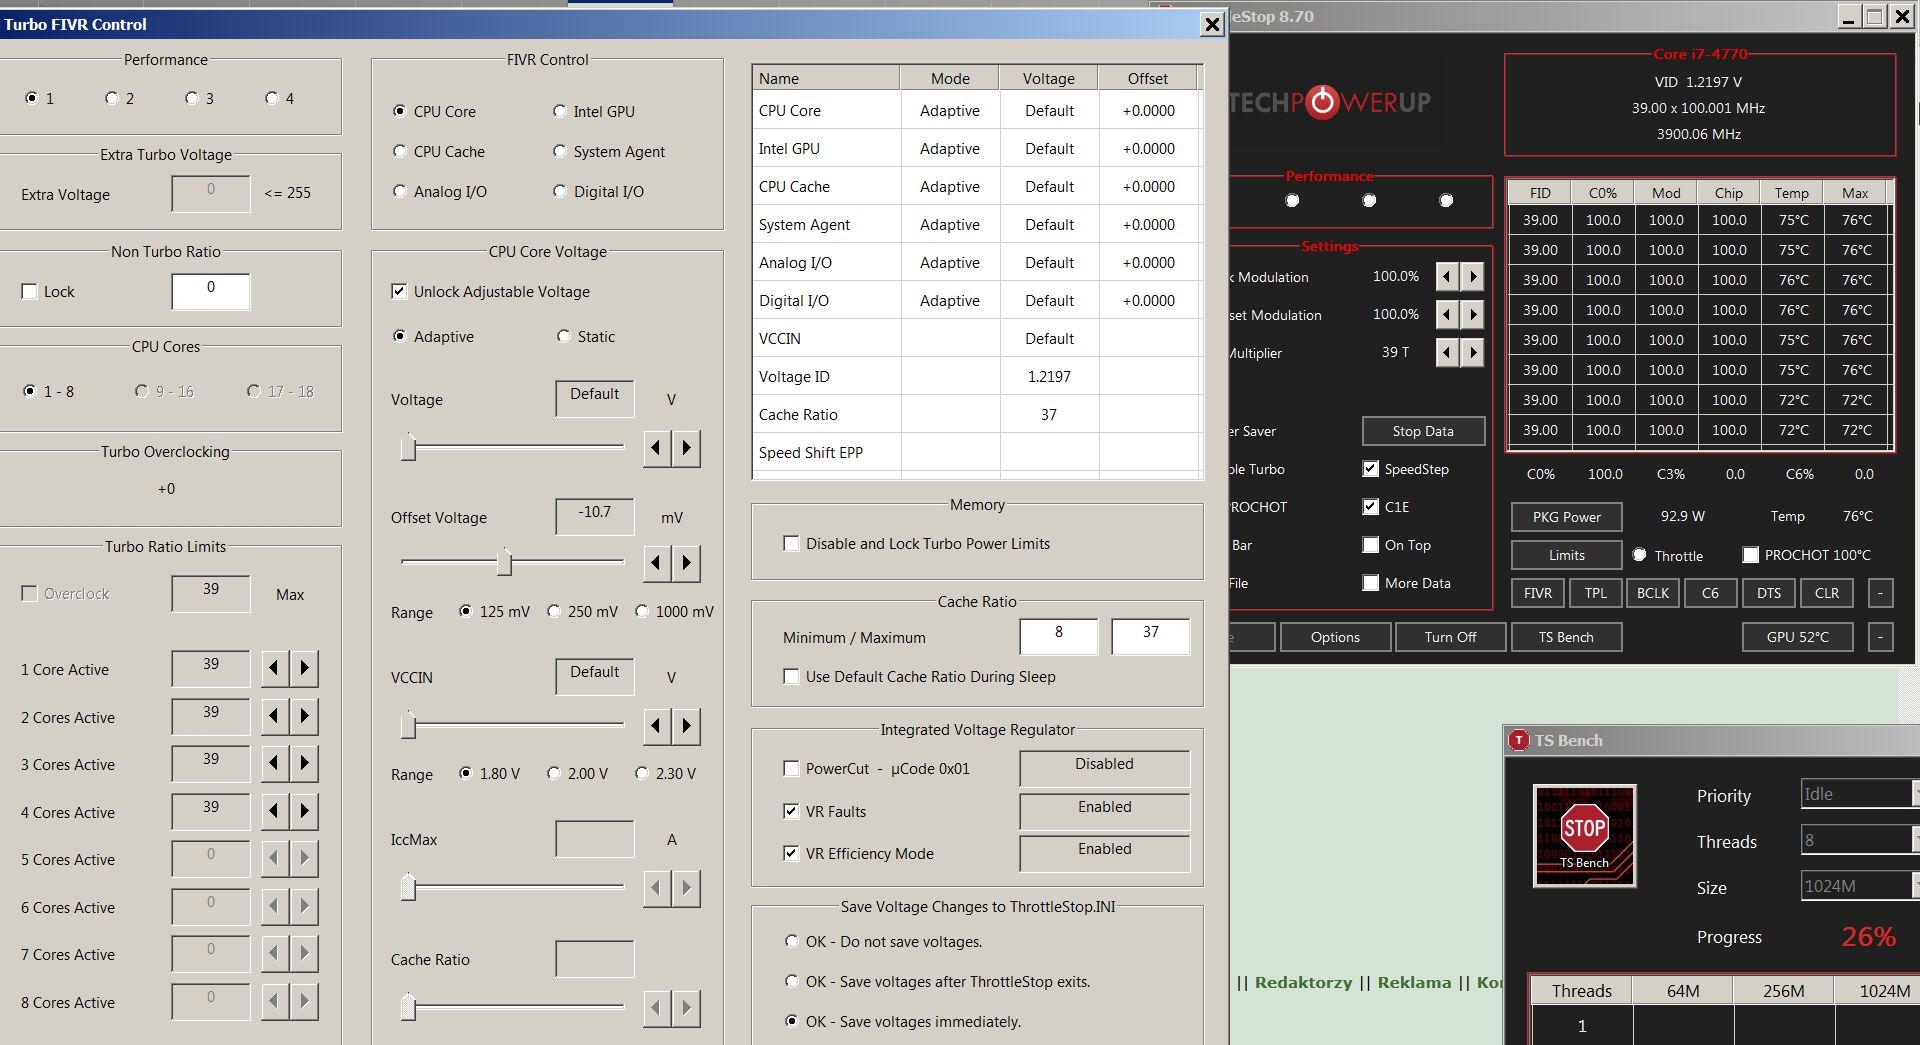
Task: Click the Turn Off button
Action: (x=1450, y=637)
